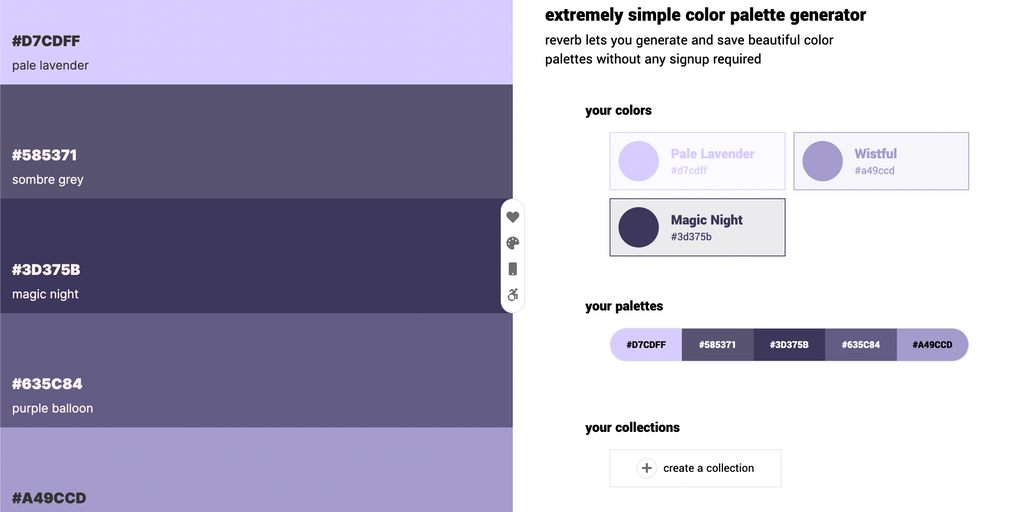This screenshot has height=512, width=1024.
Task: Click the Wistful circle color swatch
Action: tap(823, 161)
